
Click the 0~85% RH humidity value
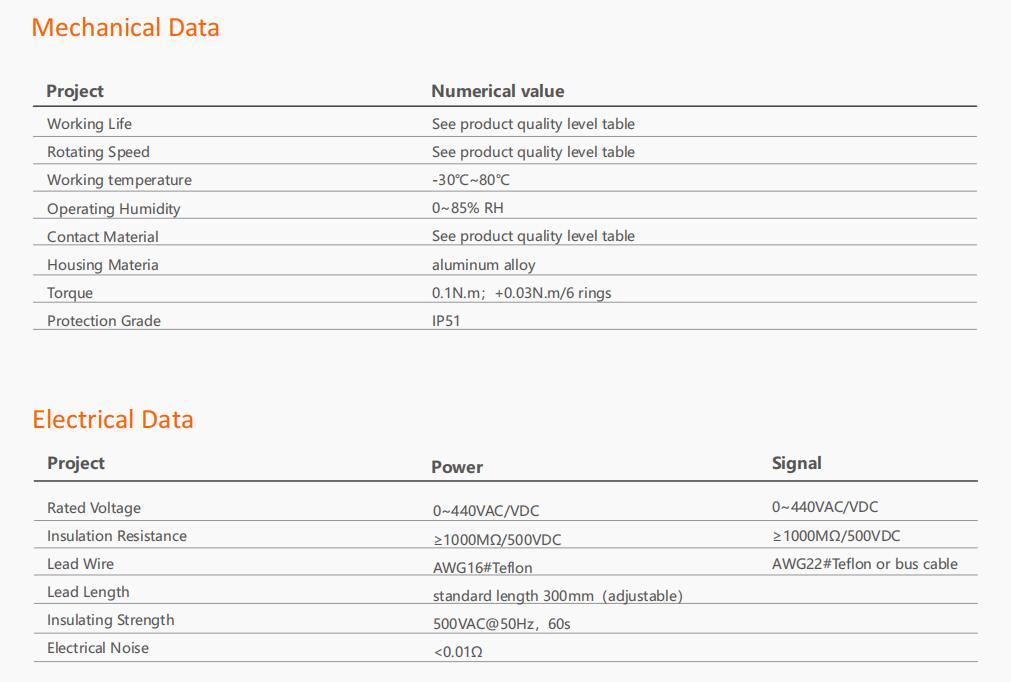(467, 208)
